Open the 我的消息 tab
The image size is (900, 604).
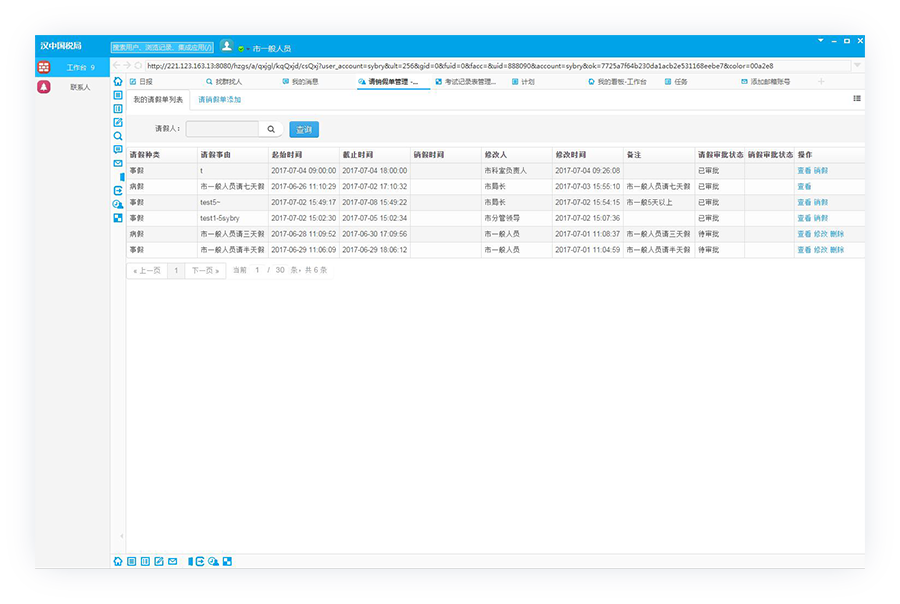tap(300, 82)
